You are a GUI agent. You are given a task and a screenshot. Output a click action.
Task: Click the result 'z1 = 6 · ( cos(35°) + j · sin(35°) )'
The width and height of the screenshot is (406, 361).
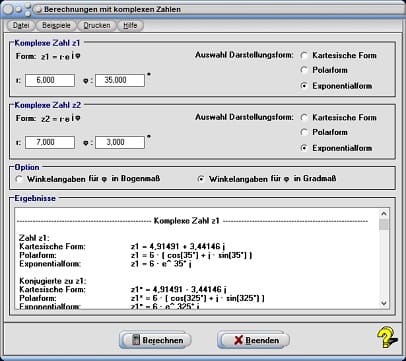tap(192, 255)
